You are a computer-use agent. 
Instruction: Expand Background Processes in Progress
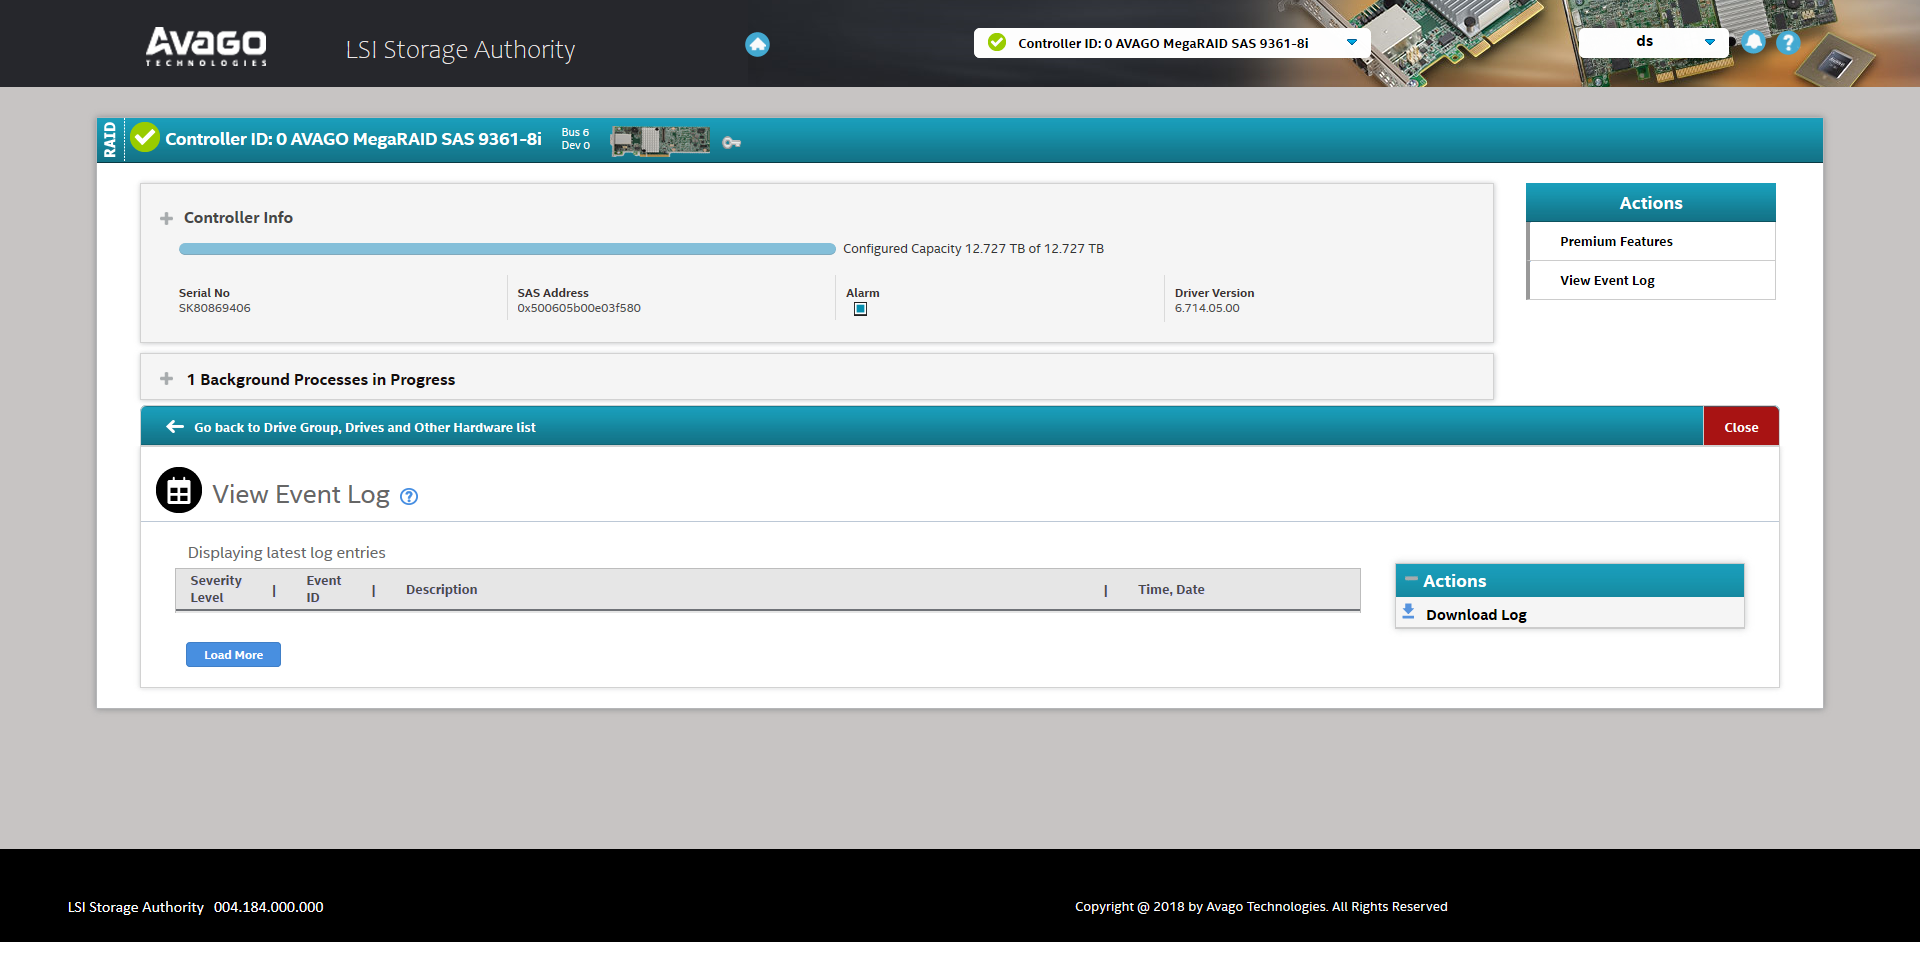point(167,379)
